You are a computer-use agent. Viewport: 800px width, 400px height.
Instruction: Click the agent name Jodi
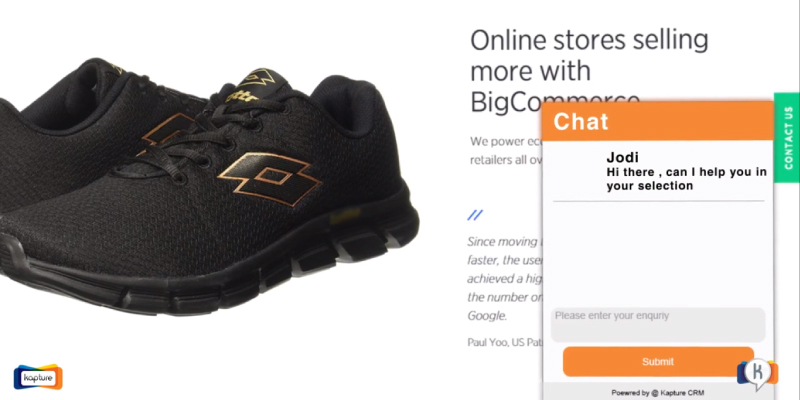tap(622, 158)
